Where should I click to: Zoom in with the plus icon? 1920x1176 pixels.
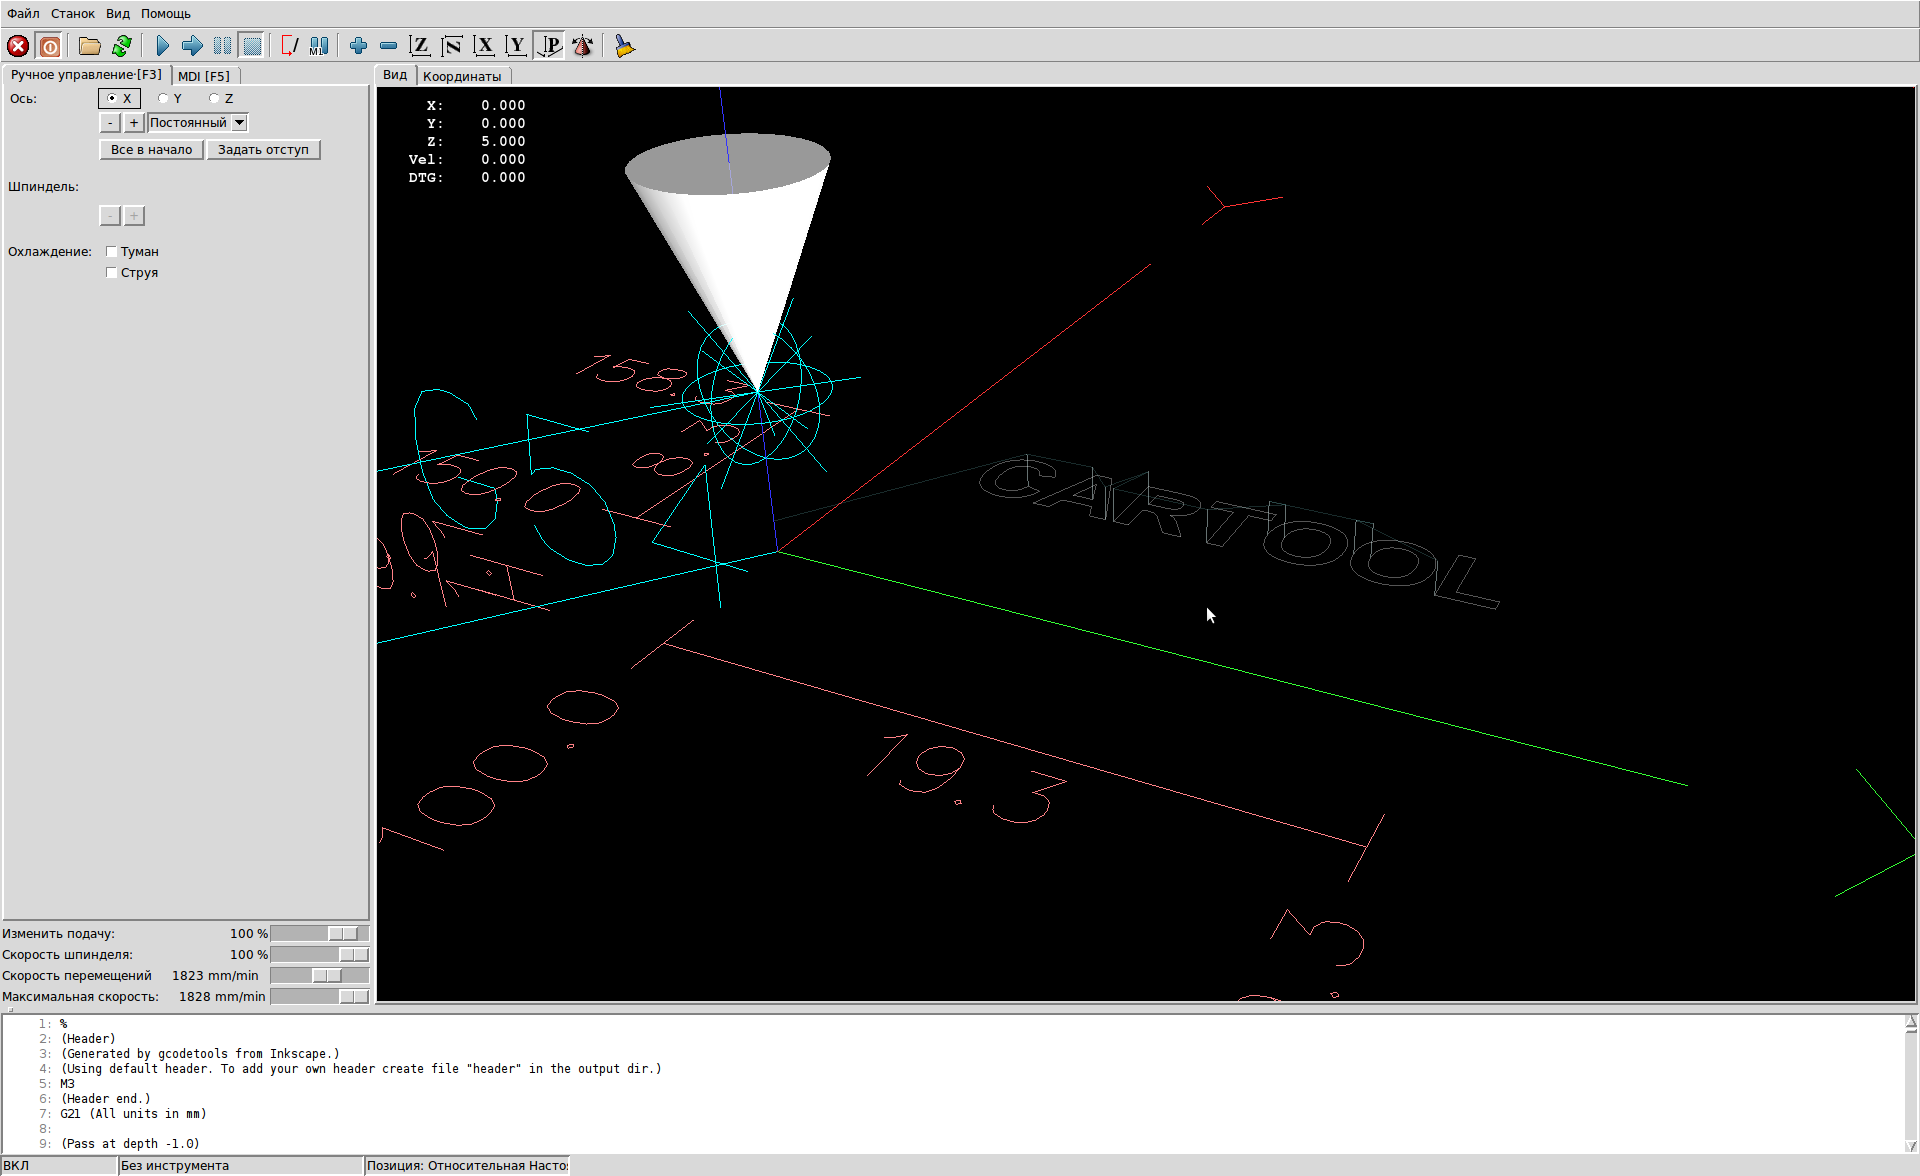358,46
